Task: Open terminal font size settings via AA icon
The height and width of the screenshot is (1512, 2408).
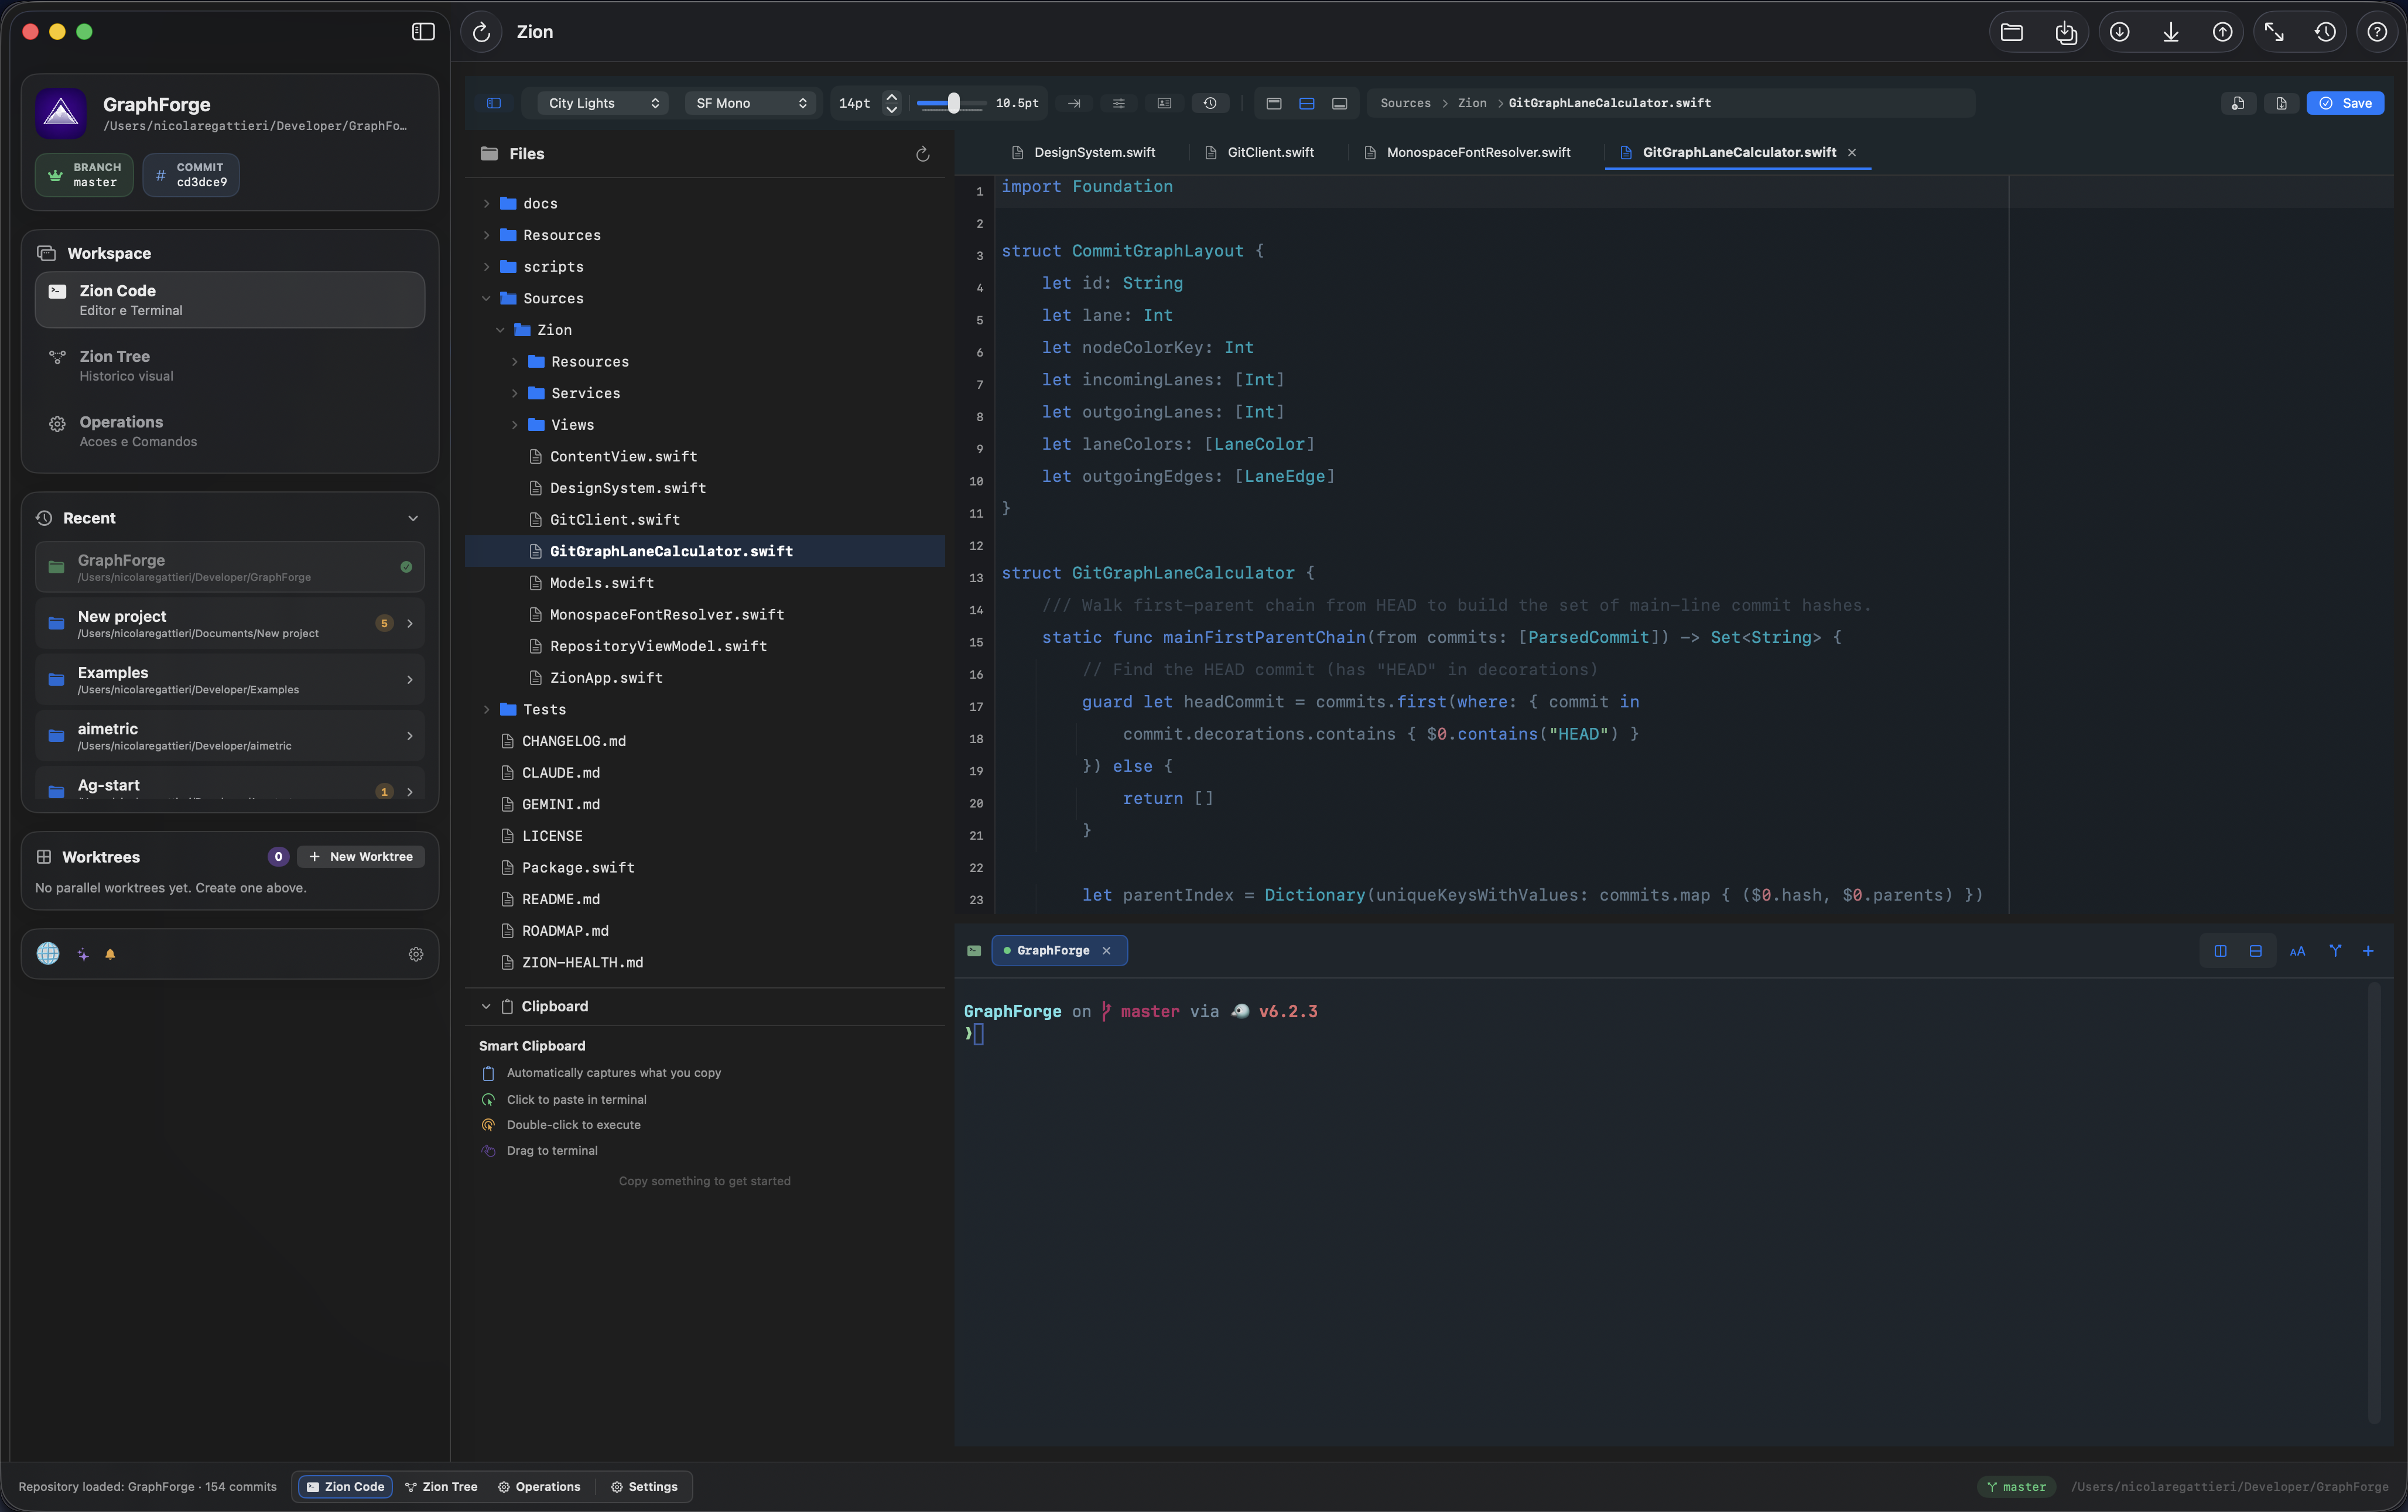Action: pyautogui.click(x=2298, y=950)
